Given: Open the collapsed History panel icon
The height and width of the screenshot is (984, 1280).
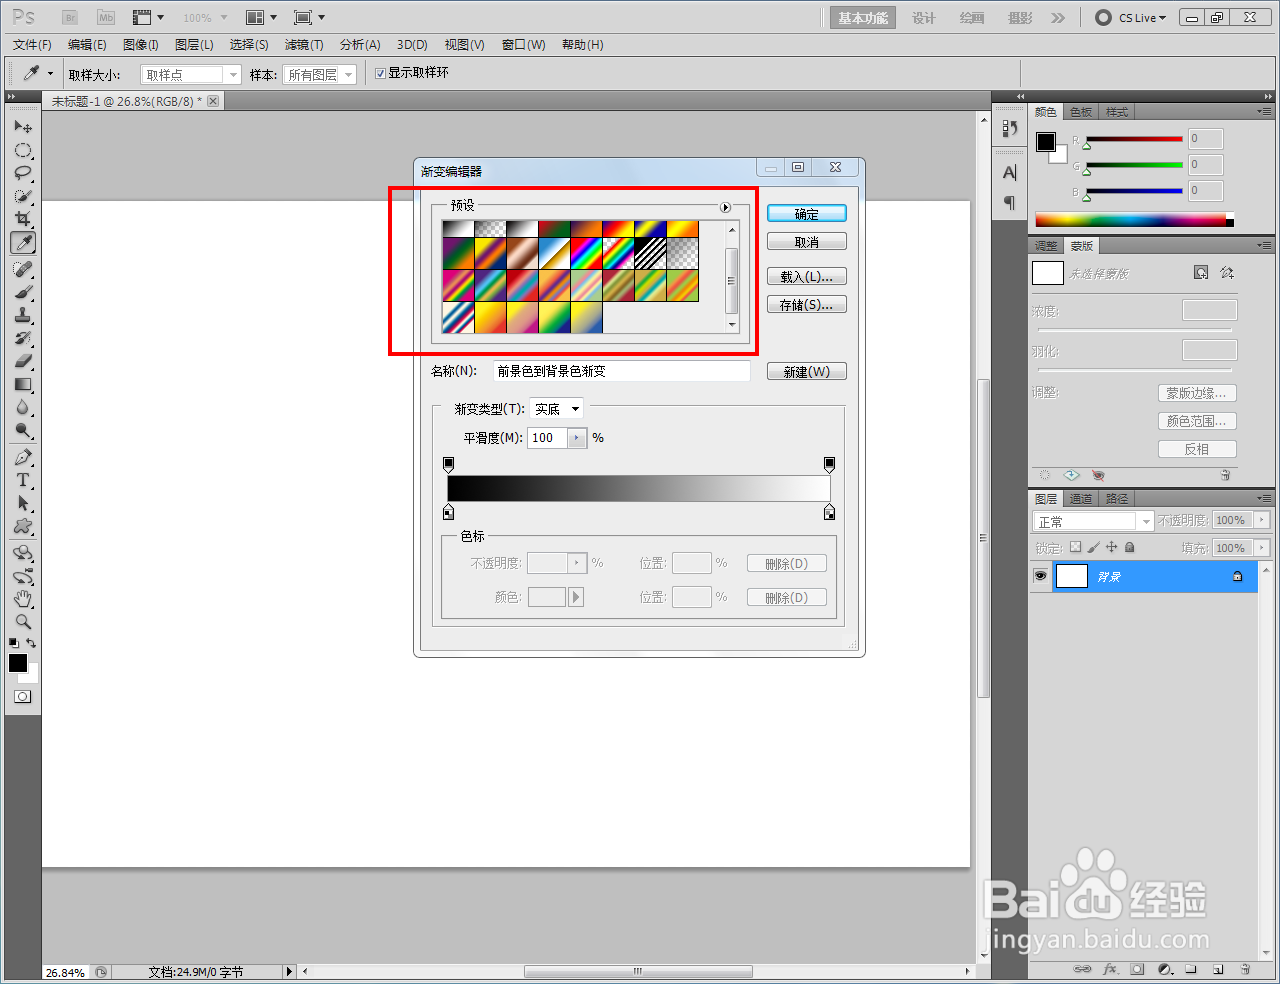Looking at the screenshot, I should pyautogui.click(x=1009, y=127).
